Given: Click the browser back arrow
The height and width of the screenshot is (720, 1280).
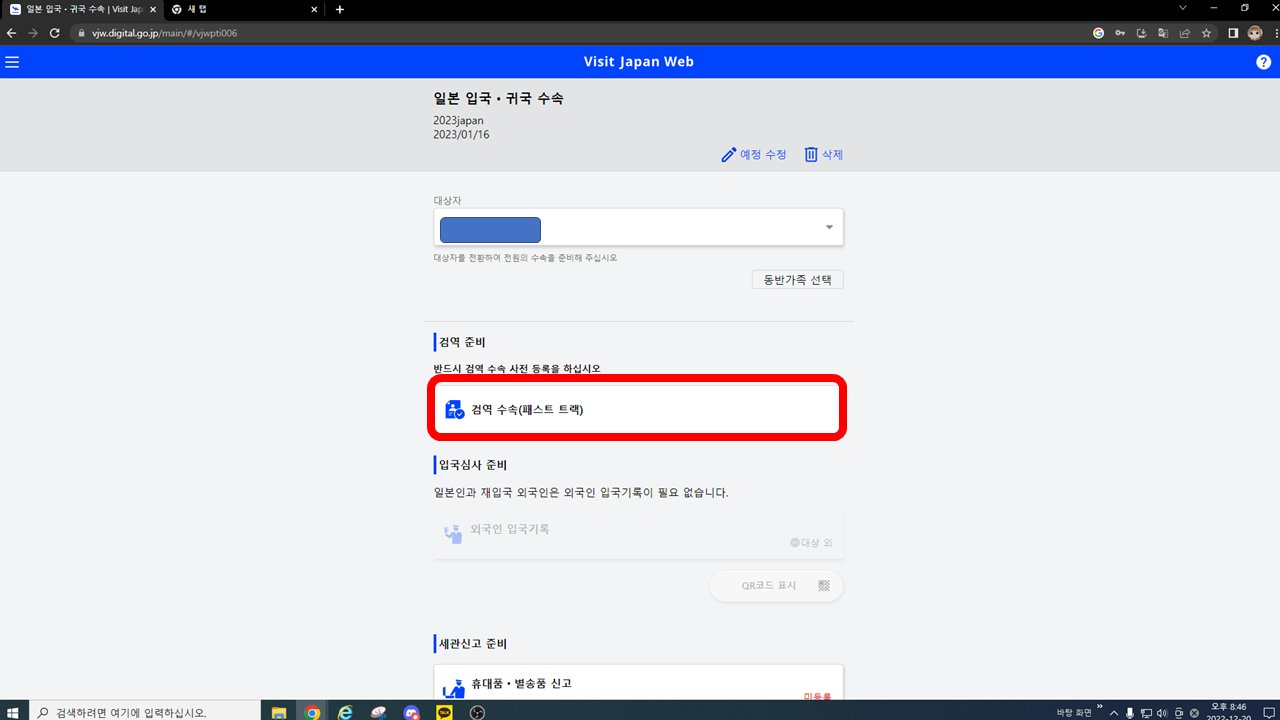Looking at the screenshot, I should pyautogui.click(x=12, y=33).
